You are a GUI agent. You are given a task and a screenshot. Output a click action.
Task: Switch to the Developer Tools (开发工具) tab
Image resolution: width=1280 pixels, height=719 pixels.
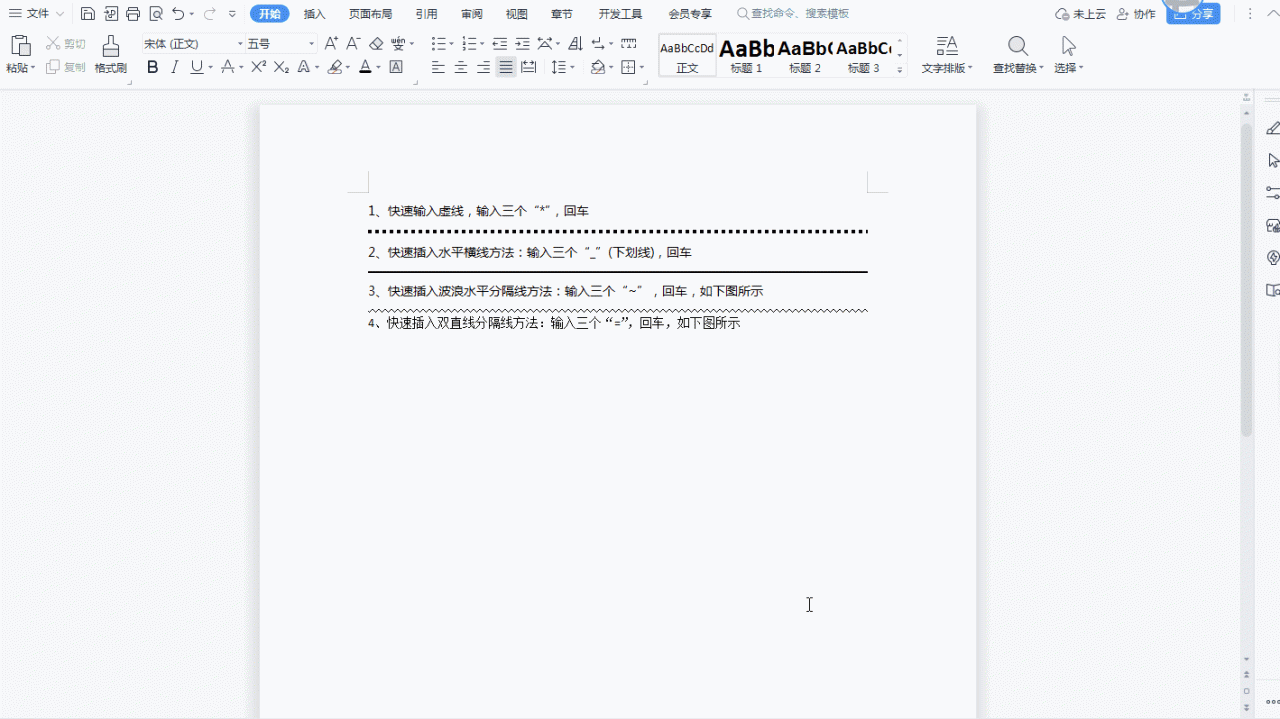coord(620,14)
